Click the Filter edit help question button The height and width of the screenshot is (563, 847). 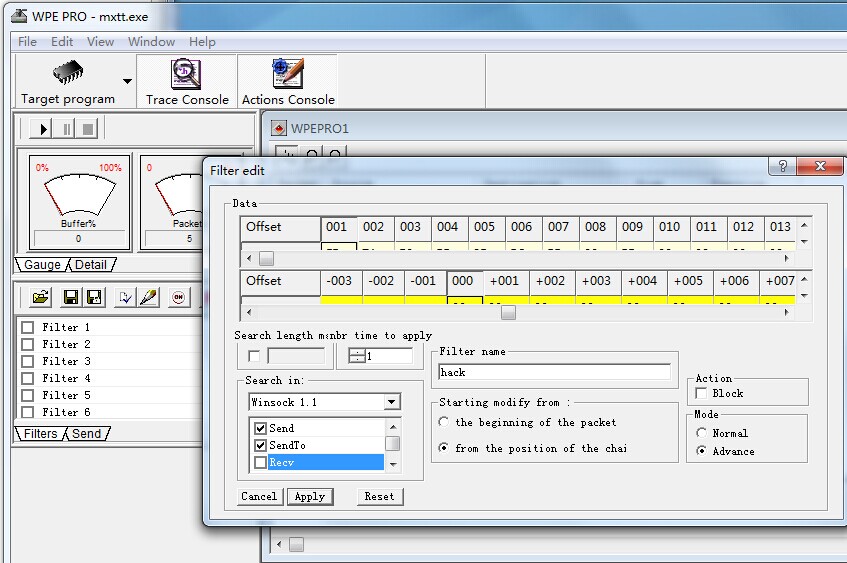(782, 166)
